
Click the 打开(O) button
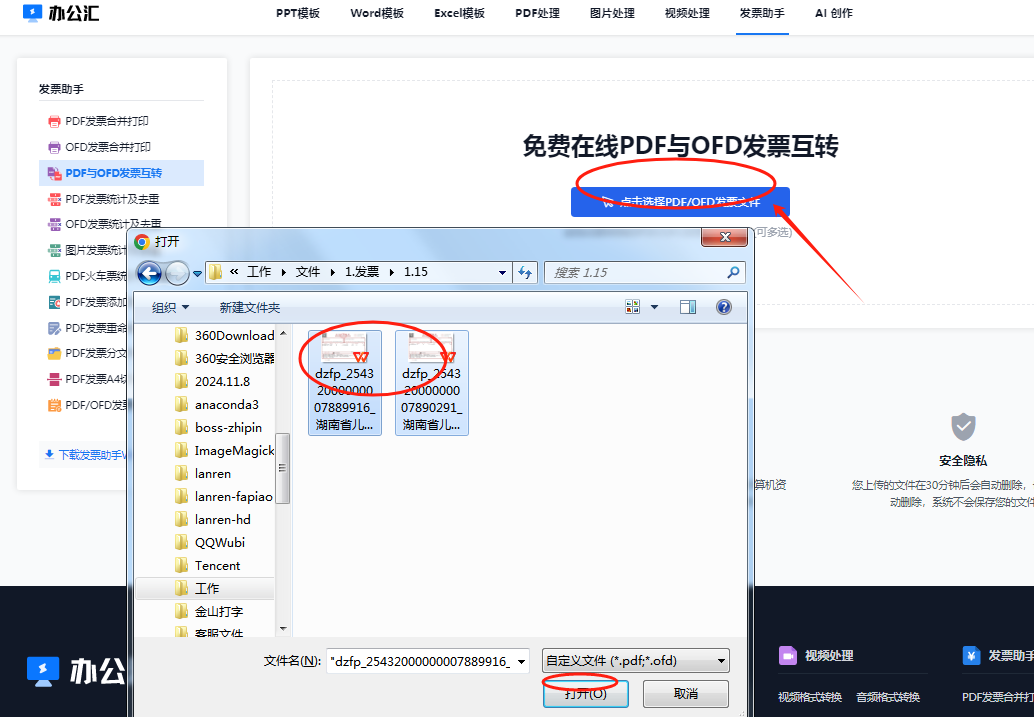[x=586, y=694]
